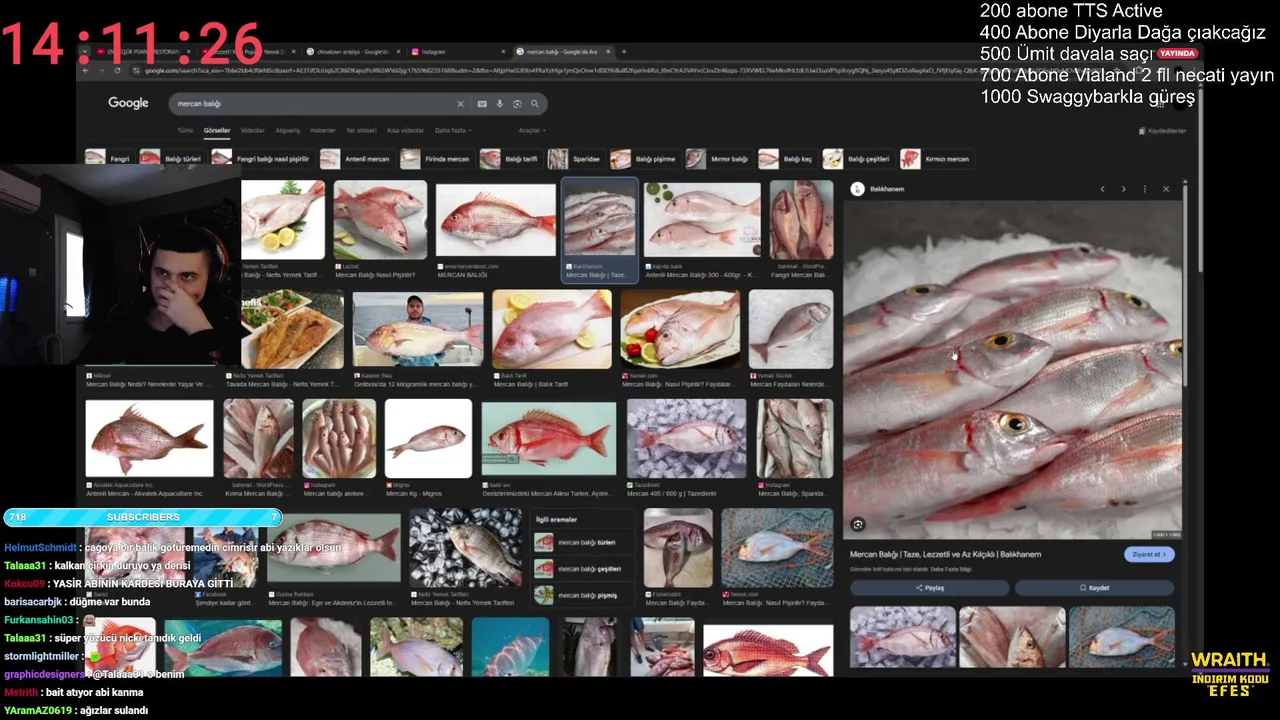Open related thumbnail of fish on net

click(x=1122, y=637)
